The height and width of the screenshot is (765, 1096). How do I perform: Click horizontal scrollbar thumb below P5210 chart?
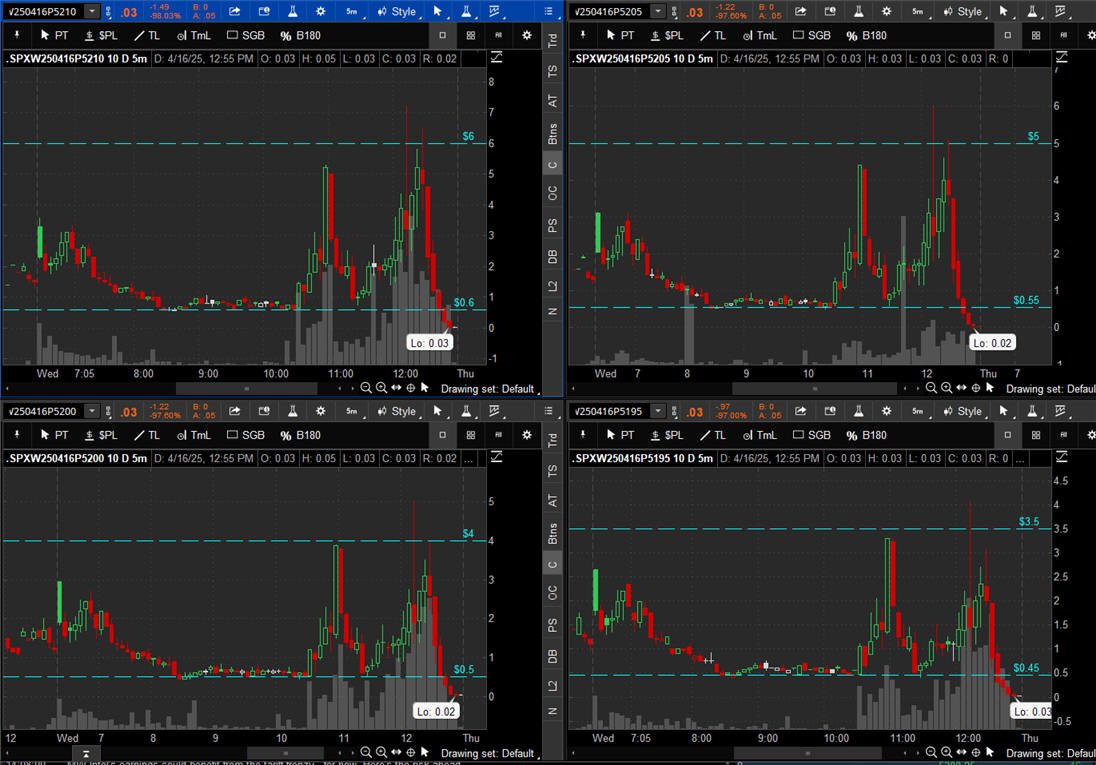246,388
